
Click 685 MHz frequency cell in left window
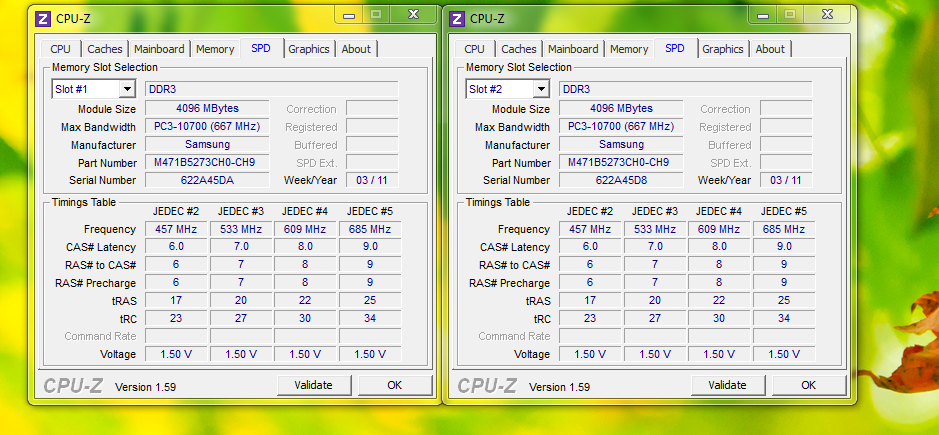(370, 229)
